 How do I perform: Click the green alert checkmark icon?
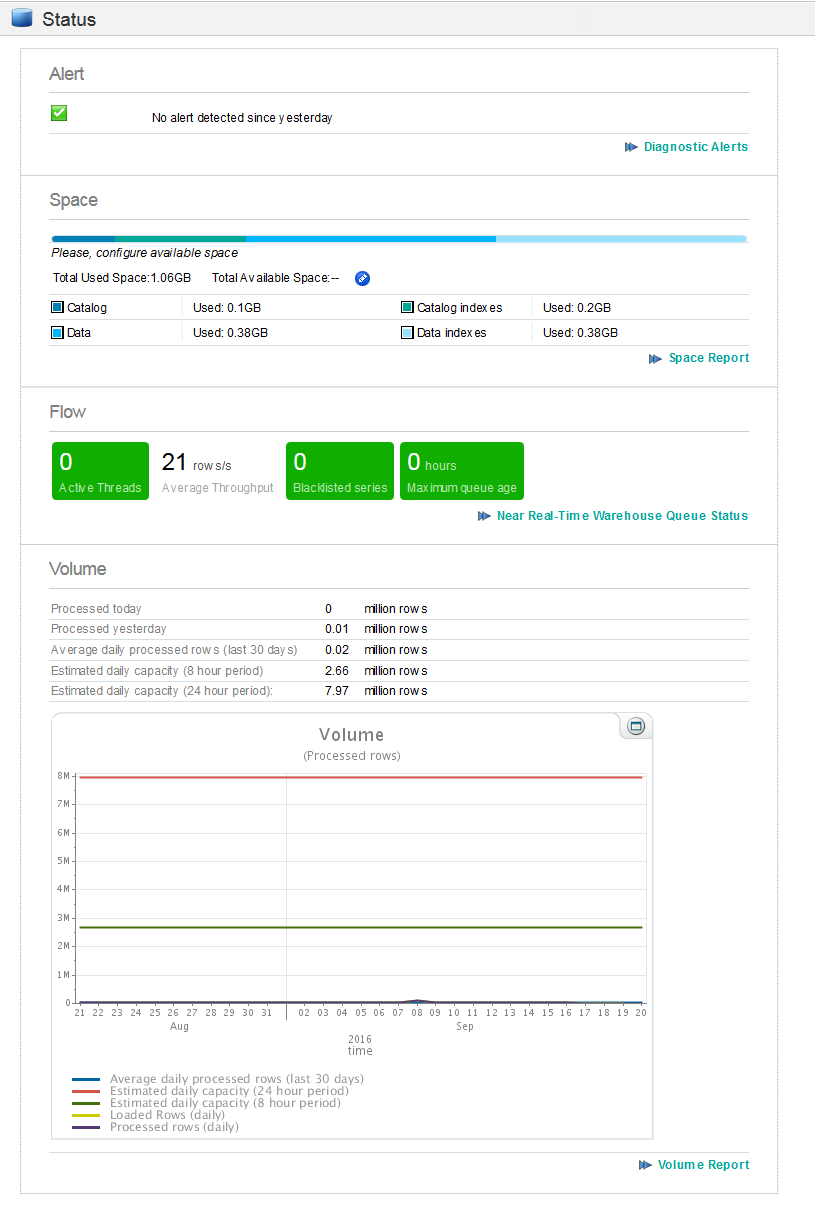(59, 113)
